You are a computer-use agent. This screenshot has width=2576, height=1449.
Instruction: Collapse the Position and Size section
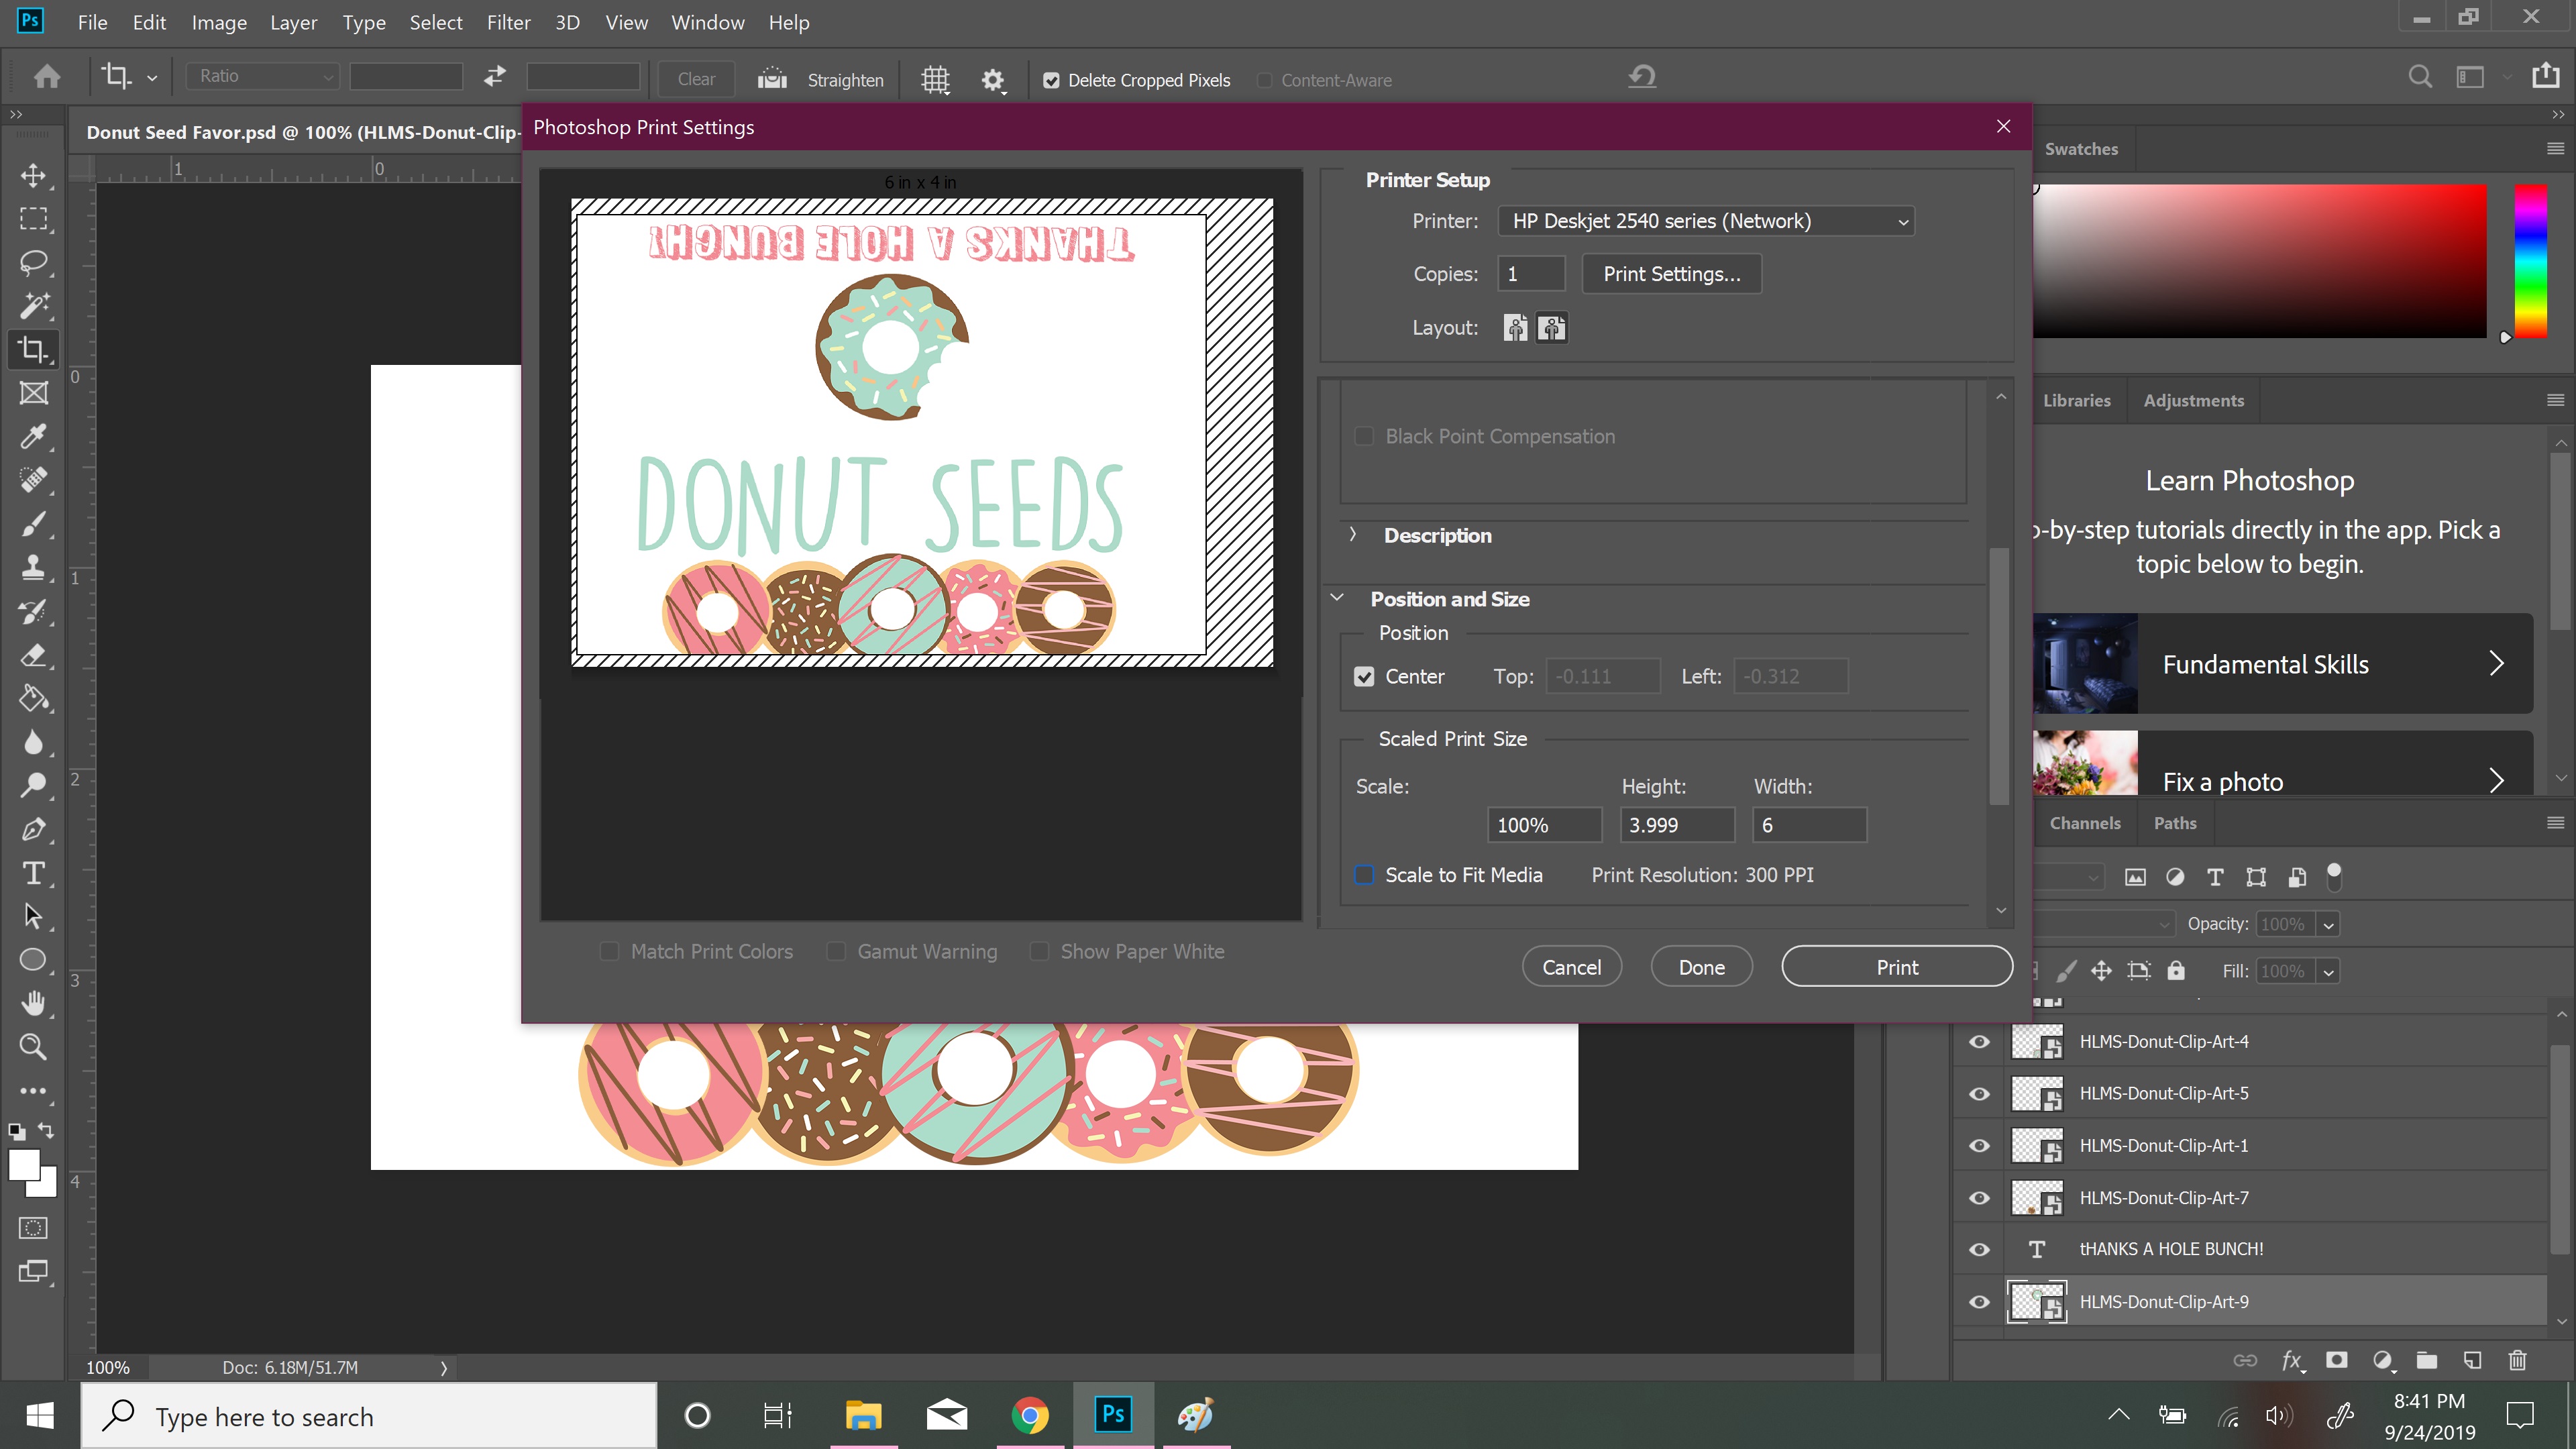(x=1338, y=598)
